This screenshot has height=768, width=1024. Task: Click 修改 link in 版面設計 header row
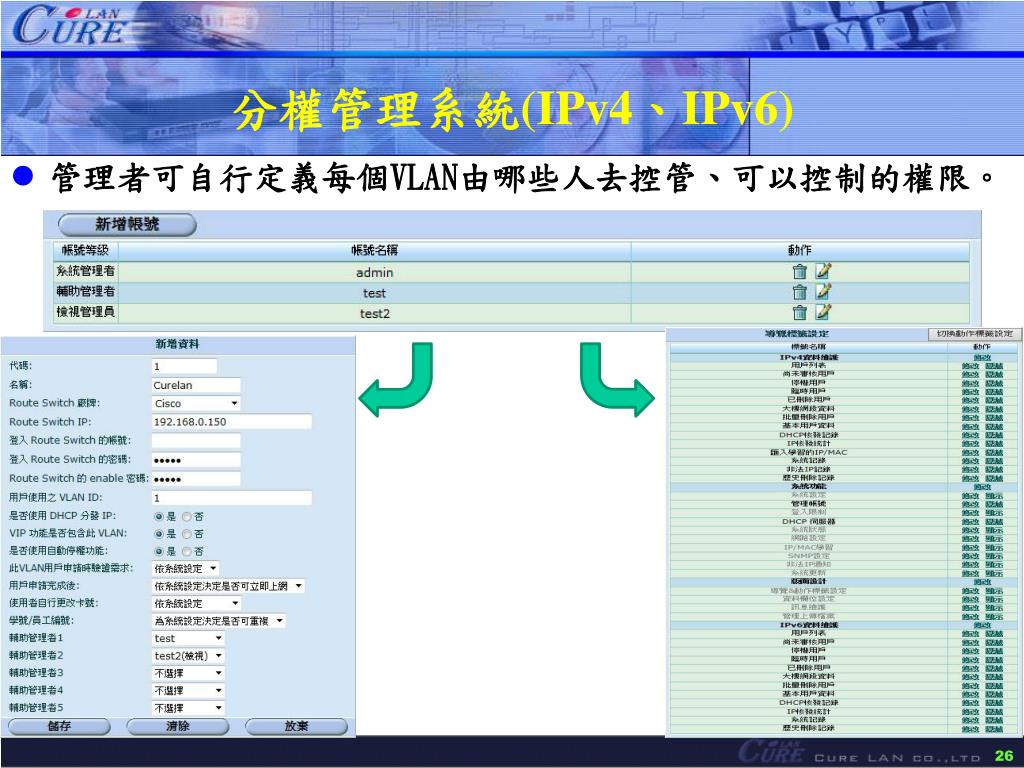click(x=982, y=582)
